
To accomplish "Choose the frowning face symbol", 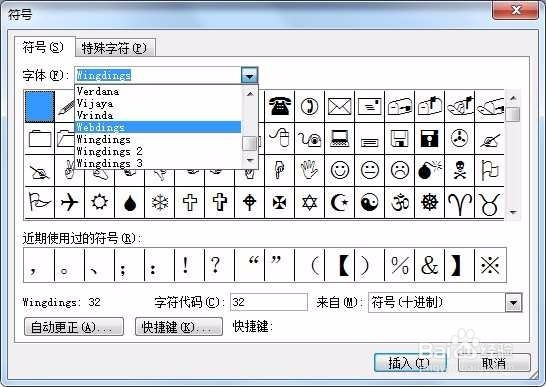I will coord(399,170).
